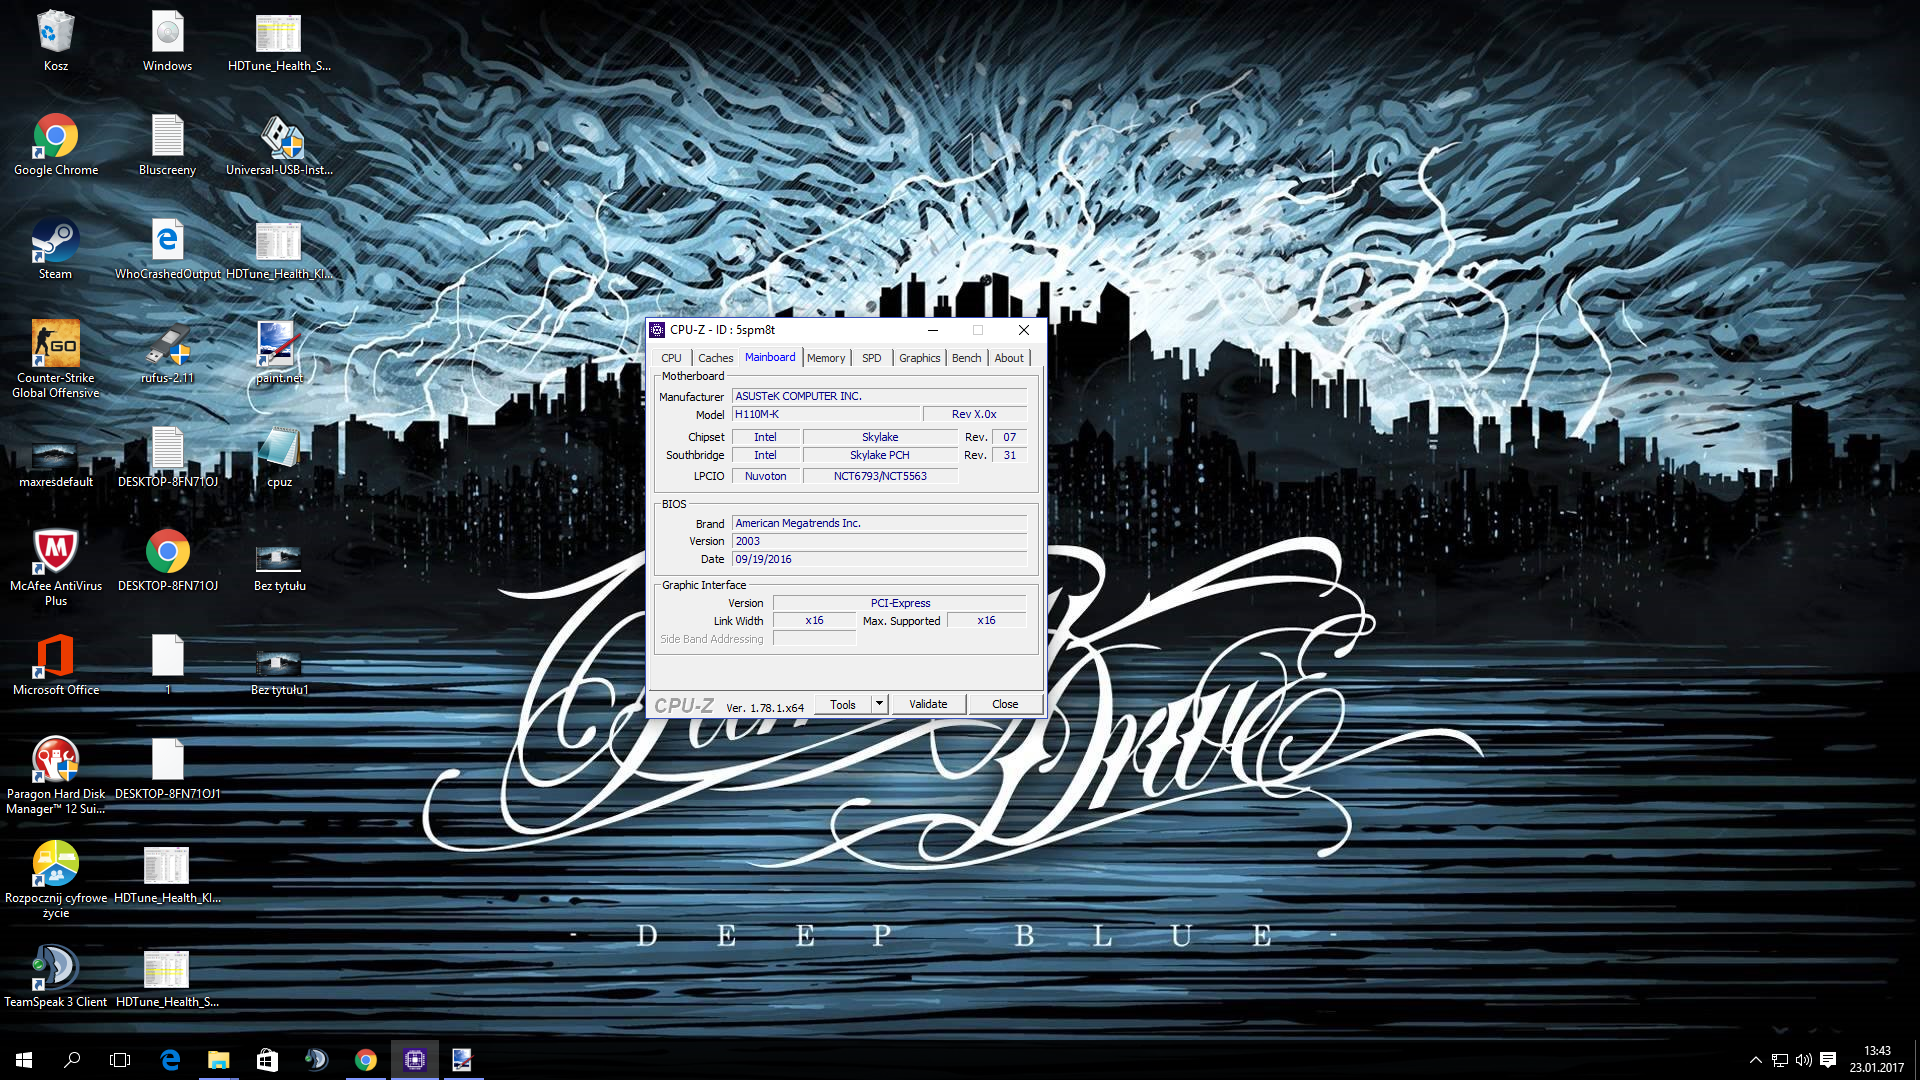Open the Windows disc image desktop icon
The image size is (1920, 1080).
pos(167,40)
